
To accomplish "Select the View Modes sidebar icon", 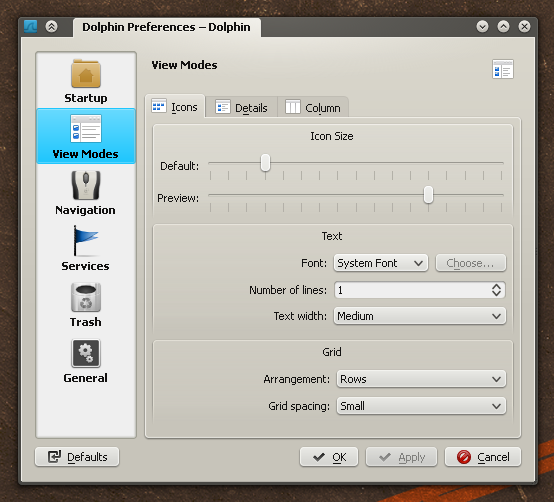I will pyautogui.click(x=86, y=129).
